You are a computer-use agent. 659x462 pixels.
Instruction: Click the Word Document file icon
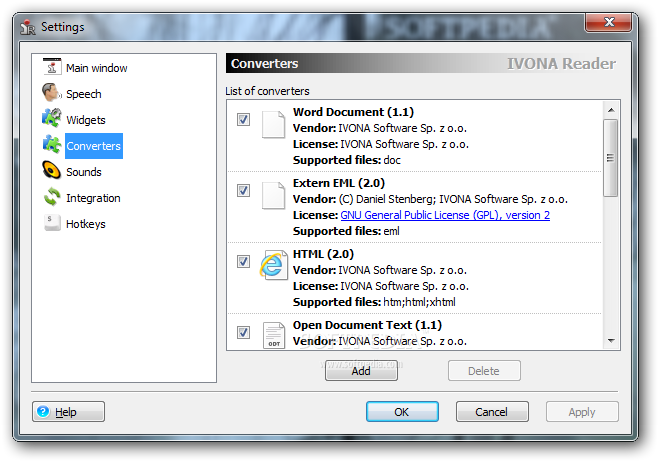[274, 125]
